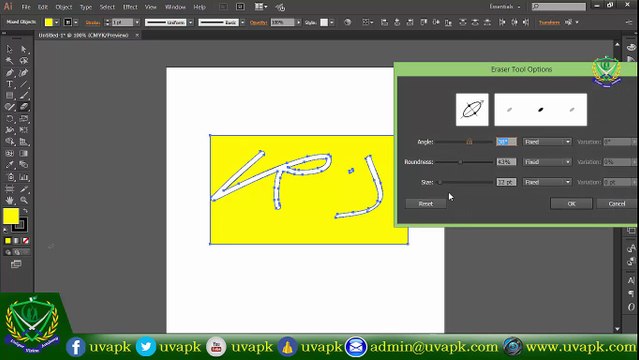Open the stroke weight dropdown
The height and width of the screenshot is (360, 639).
pos(137,22)
